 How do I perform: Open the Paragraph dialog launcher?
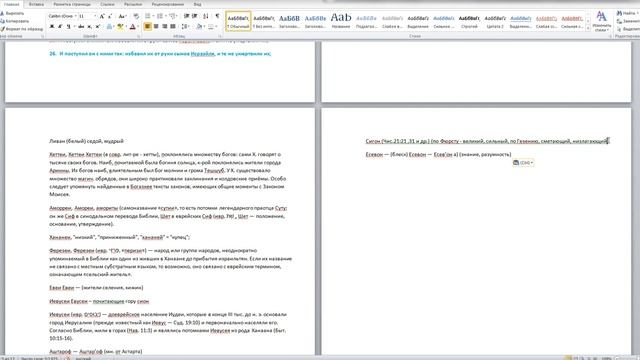220,36
